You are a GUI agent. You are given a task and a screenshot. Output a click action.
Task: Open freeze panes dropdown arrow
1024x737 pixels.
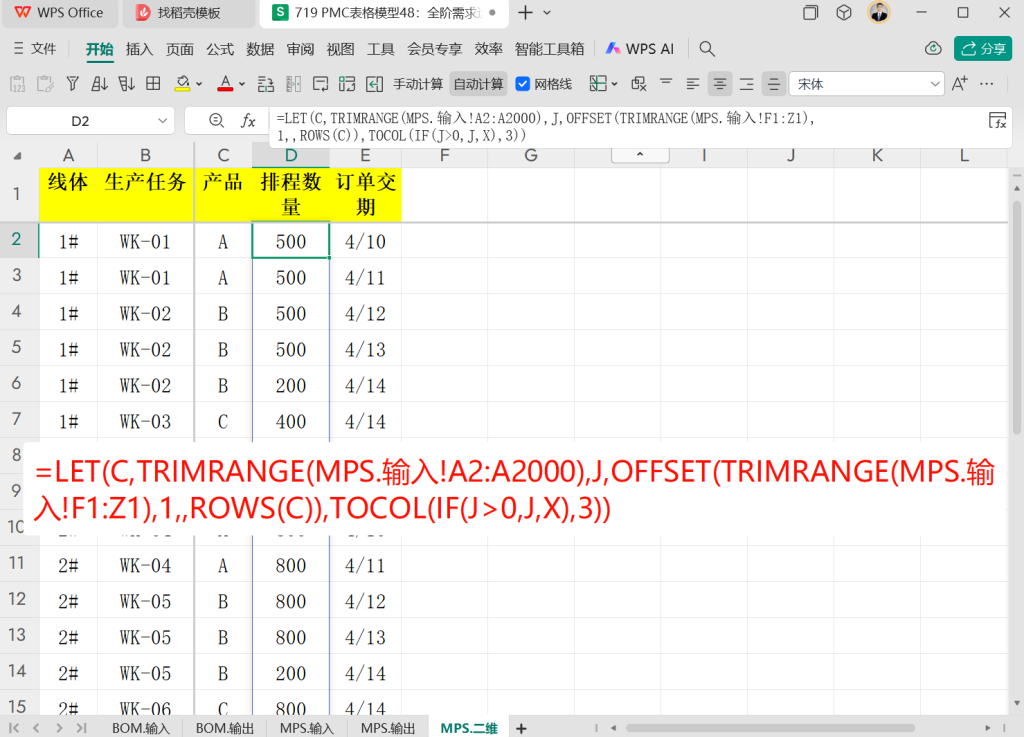[x=614, y=84]
